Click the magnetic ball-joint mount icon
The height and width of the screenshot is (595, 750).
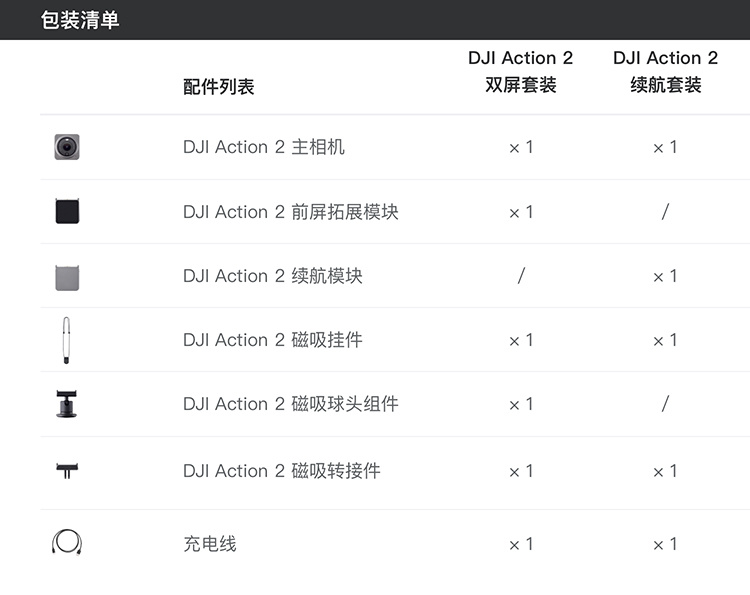click(66, 404)
